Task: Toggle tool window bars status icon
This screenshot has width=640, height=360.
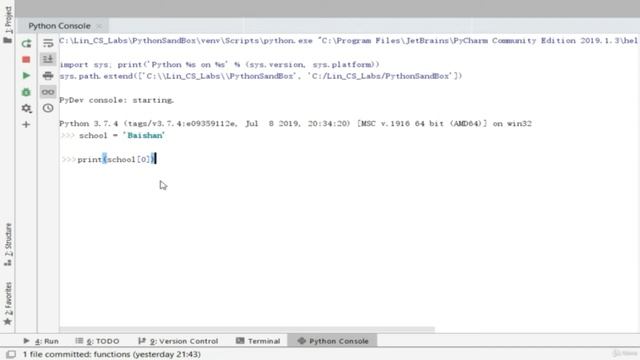Action: pos(11,354)
